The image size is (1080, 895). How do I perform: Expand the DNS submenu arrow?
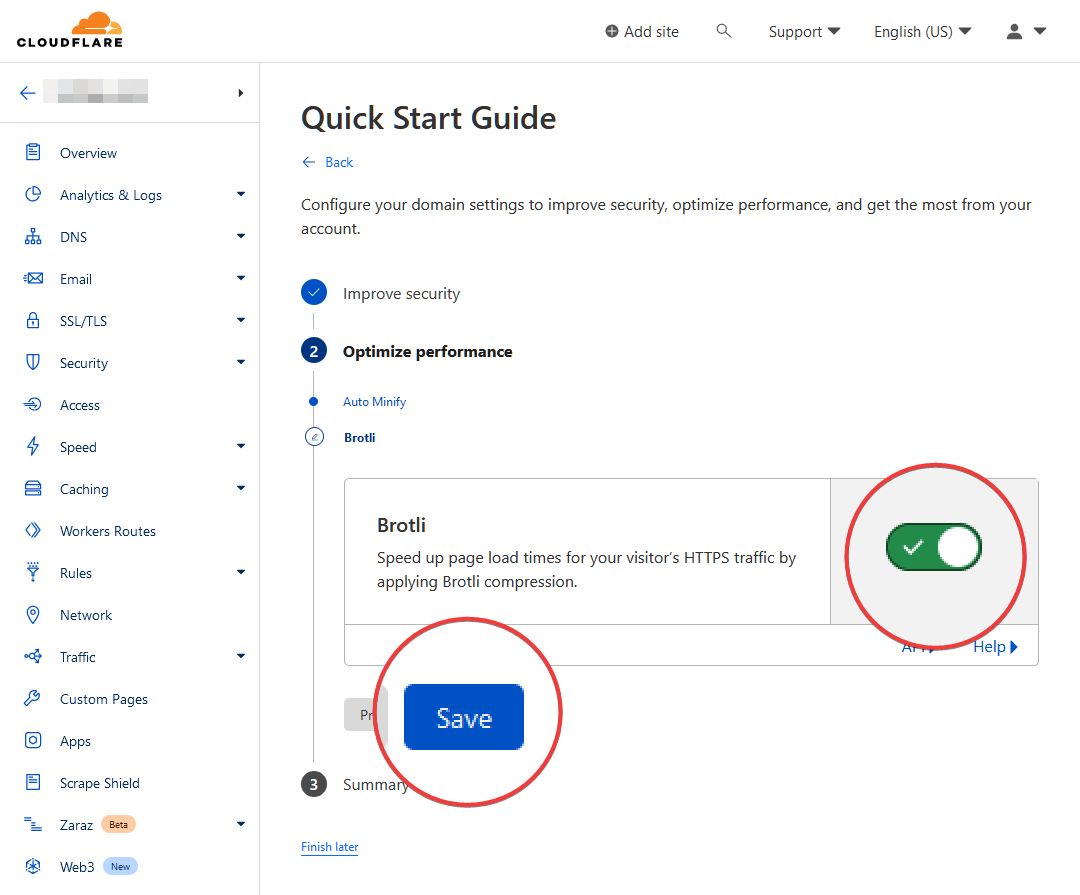[241, 236]
